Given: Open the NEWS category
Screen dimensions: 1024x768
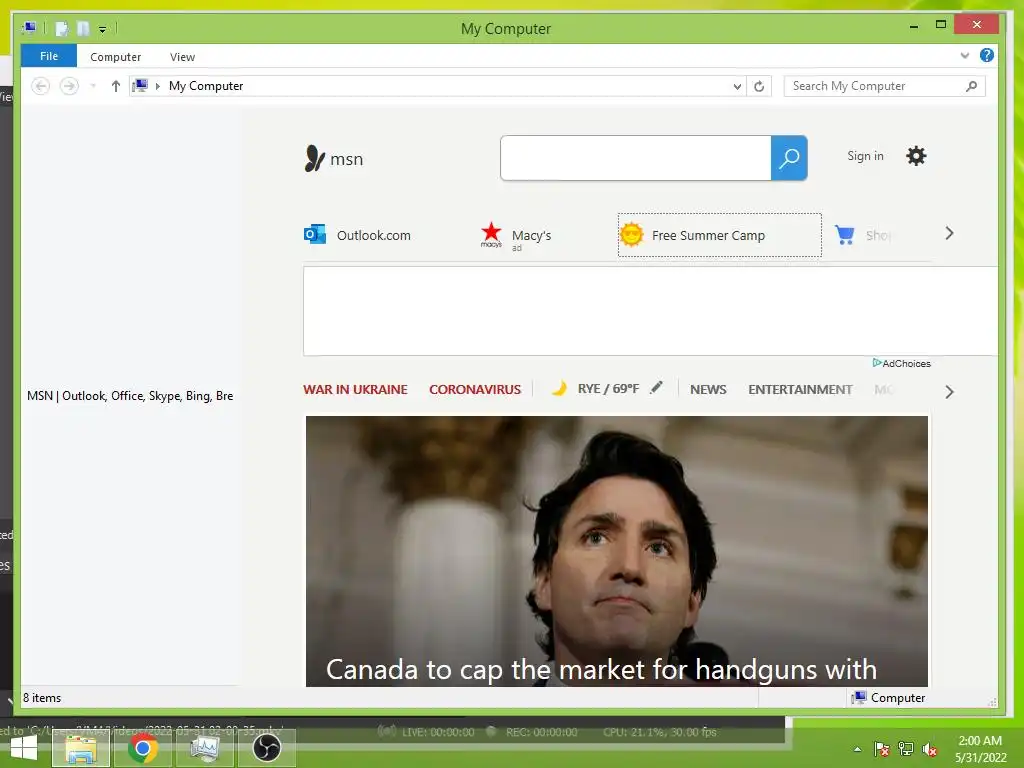Looking at the screenshot, I should tap(708, 389).
